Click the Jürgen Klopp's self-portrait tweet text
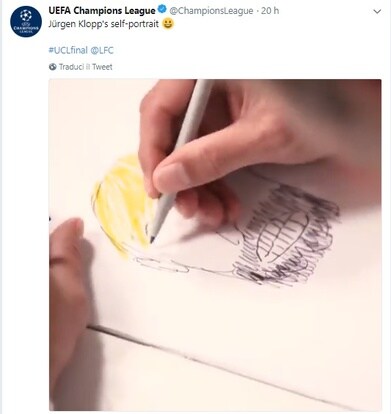391x414 pixels. pos(104,24)
